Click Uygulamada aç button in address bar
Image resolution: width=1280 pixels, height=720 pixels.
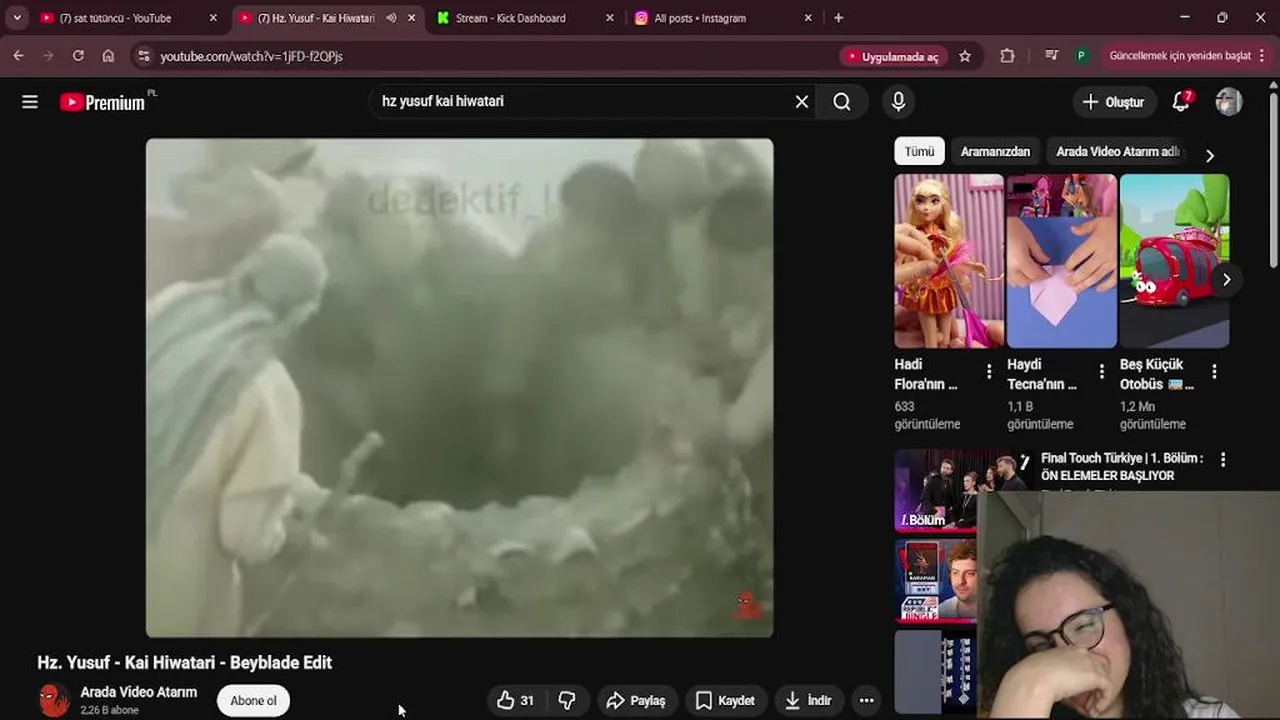pos(893,56)
